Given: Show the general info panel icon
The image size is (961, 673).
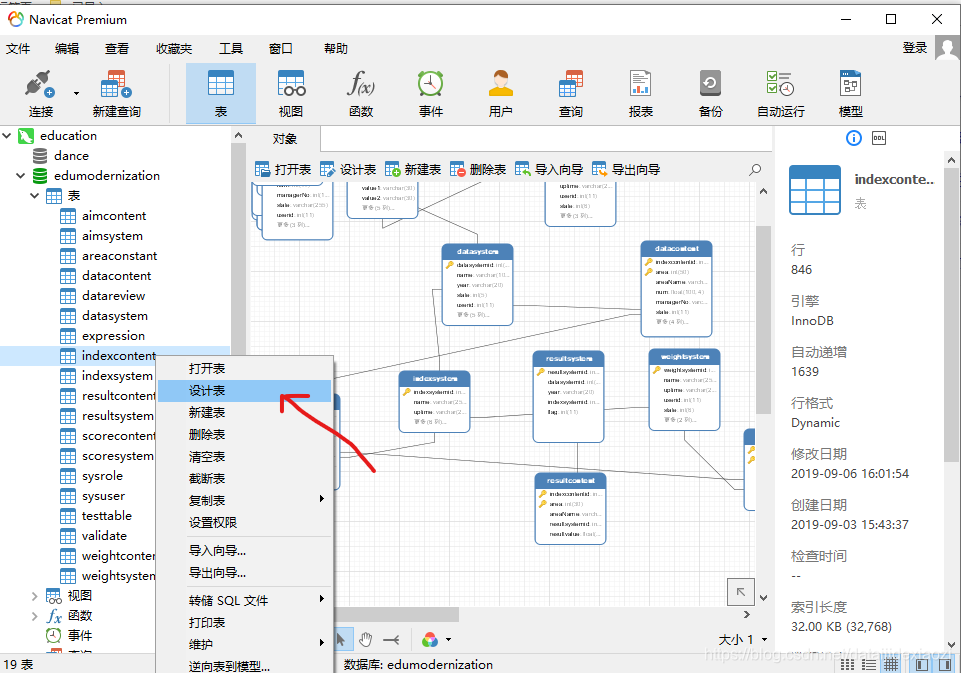Looking at the screenshot, I should click(853, 138).
